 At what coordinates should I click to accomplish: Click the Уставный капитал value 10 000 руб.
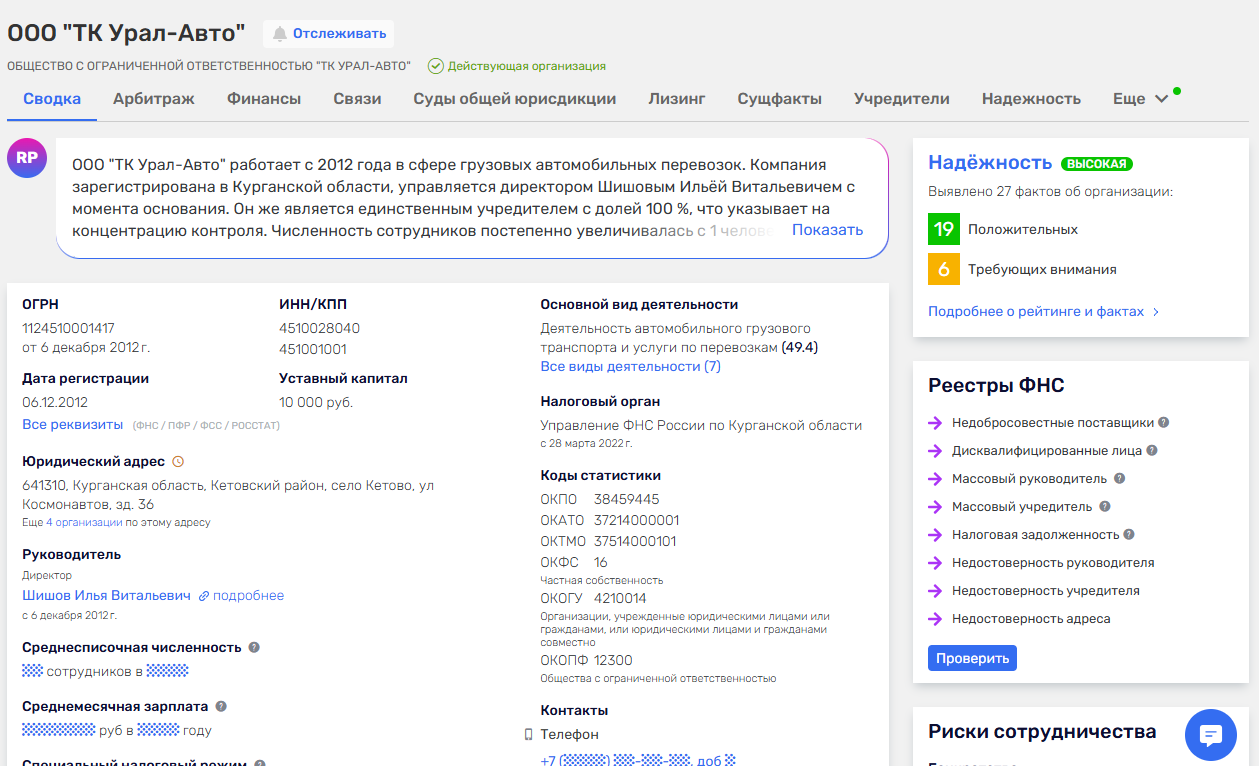click(x=316, y=402)
